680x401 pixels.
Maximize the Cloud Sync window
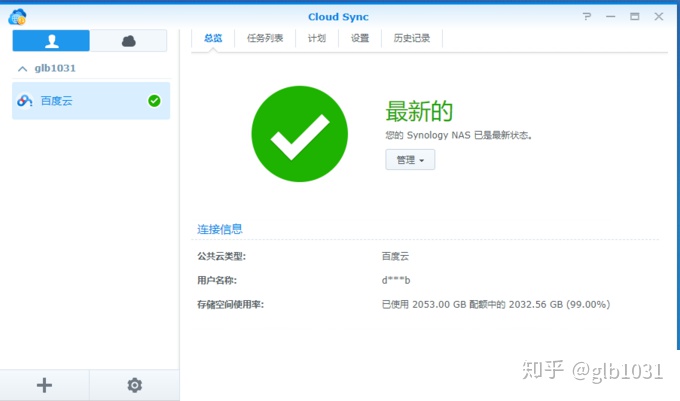[634, 16]
